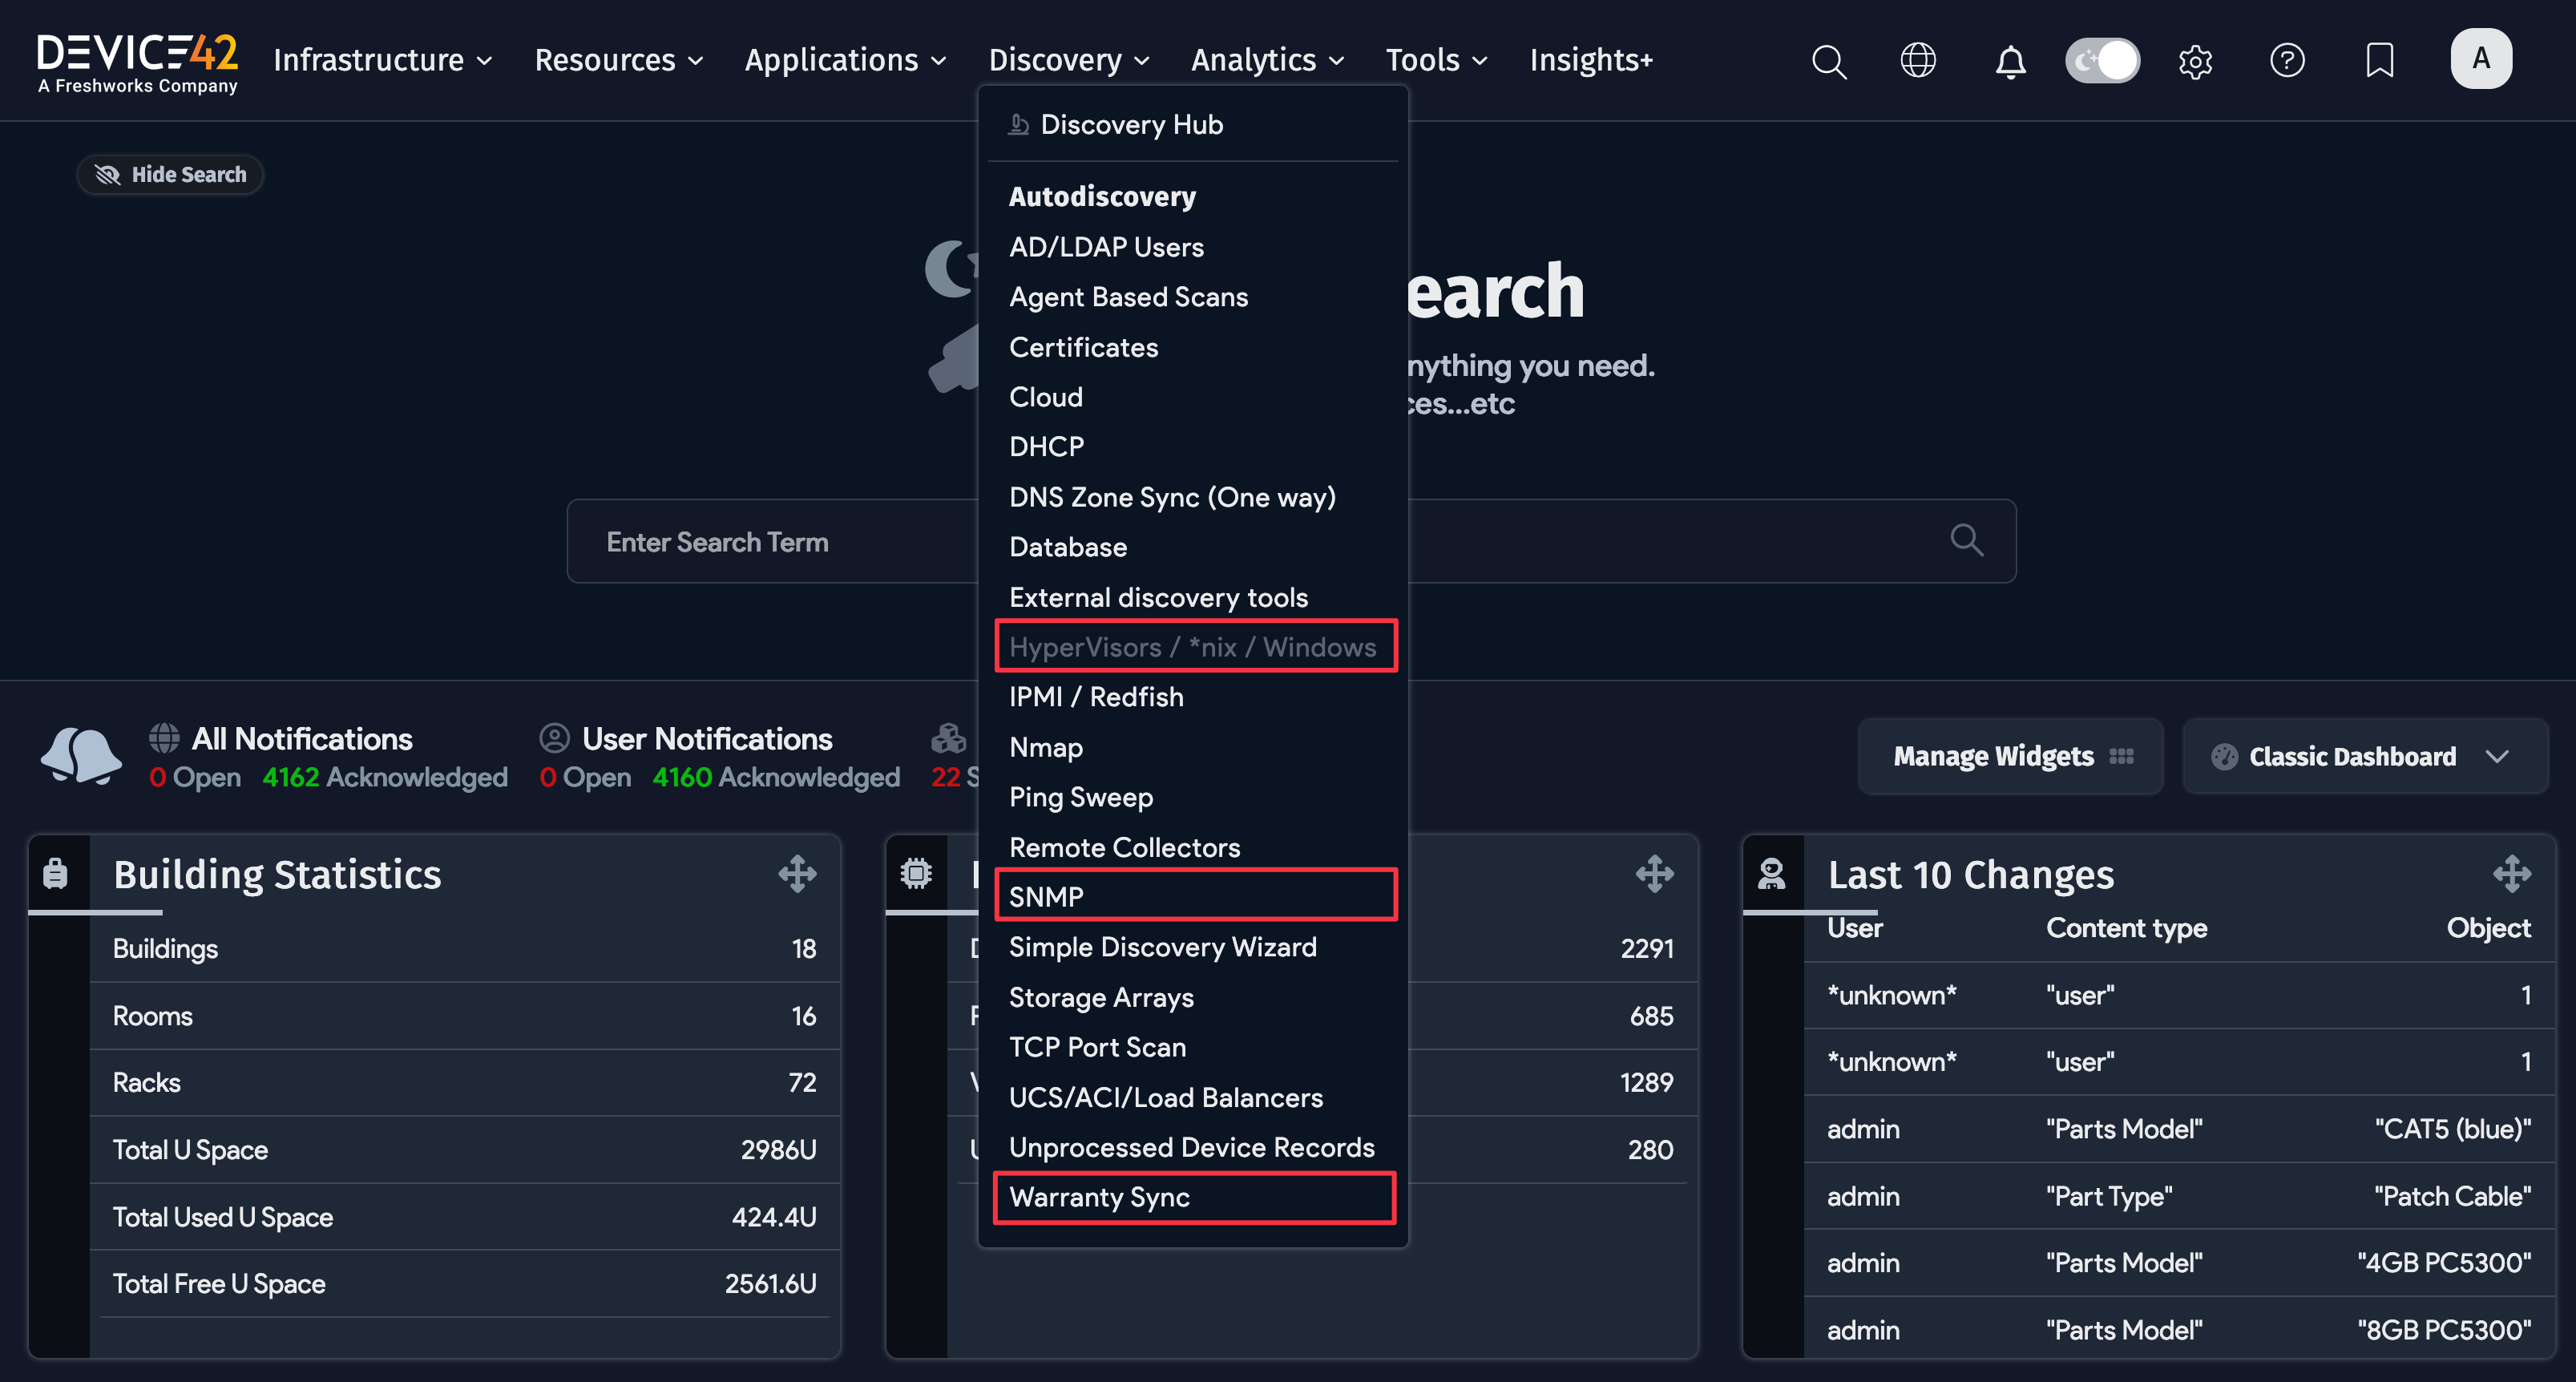Viewport: 2576px width, 1382px height.
Task: Toggle the dark mode switch
Action: coord(2102,60)
